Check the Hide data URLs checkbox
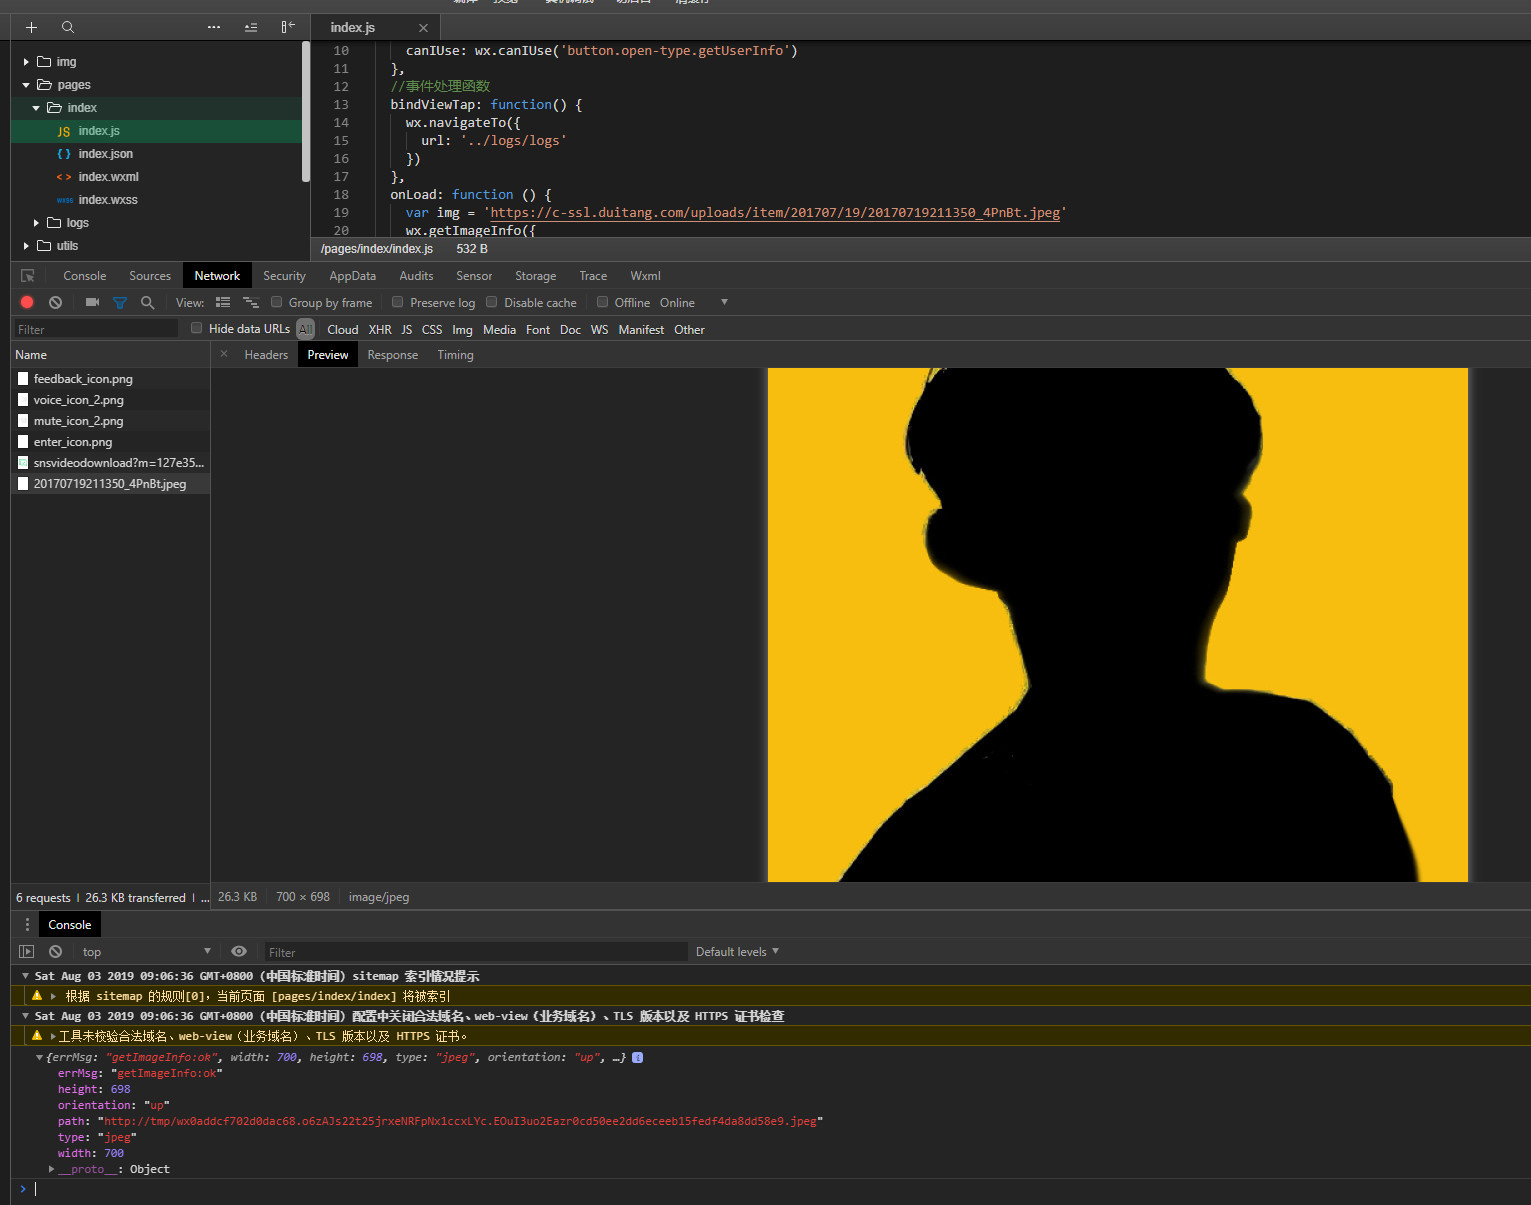This screenshot has width=1531, height=1205. tap(197, 328)
